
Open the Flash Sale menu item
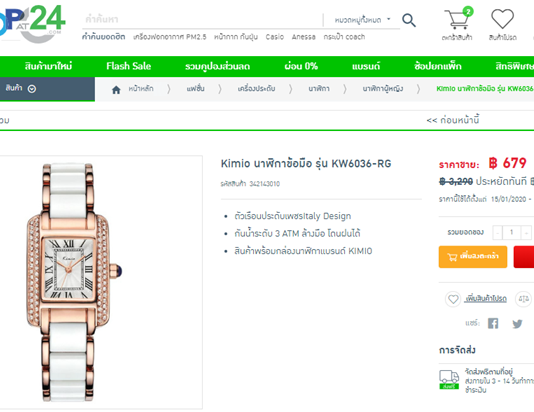click(128, 66)
